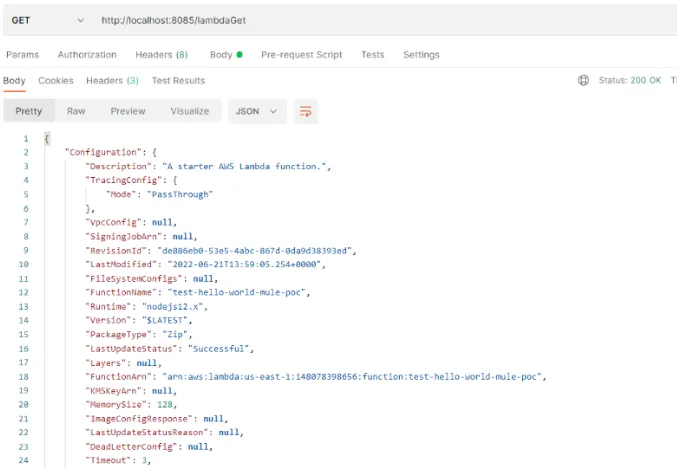This screenshot has width=677, height=469.
Task: Select the response Headers (3) tab
Action: click(112, 81)
